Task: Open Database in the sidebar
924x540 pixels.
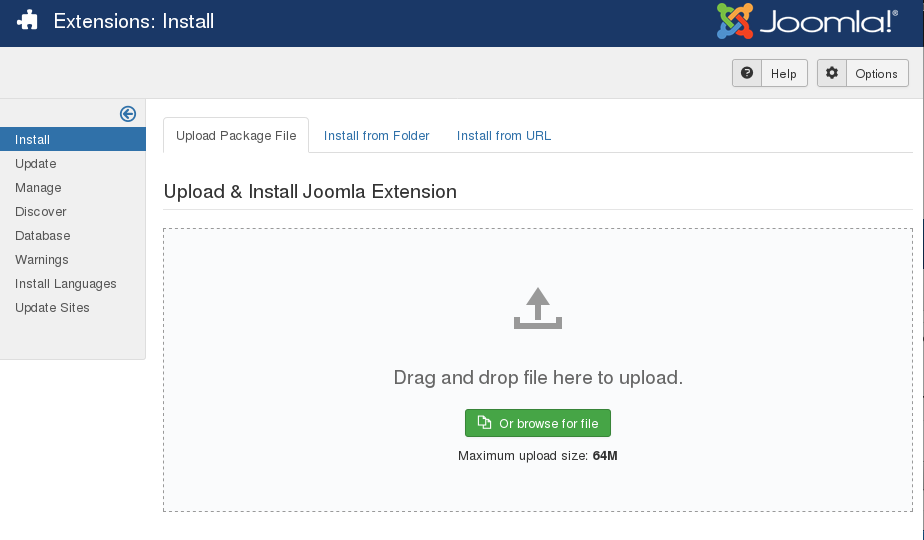Action: [x=43, y=236]
